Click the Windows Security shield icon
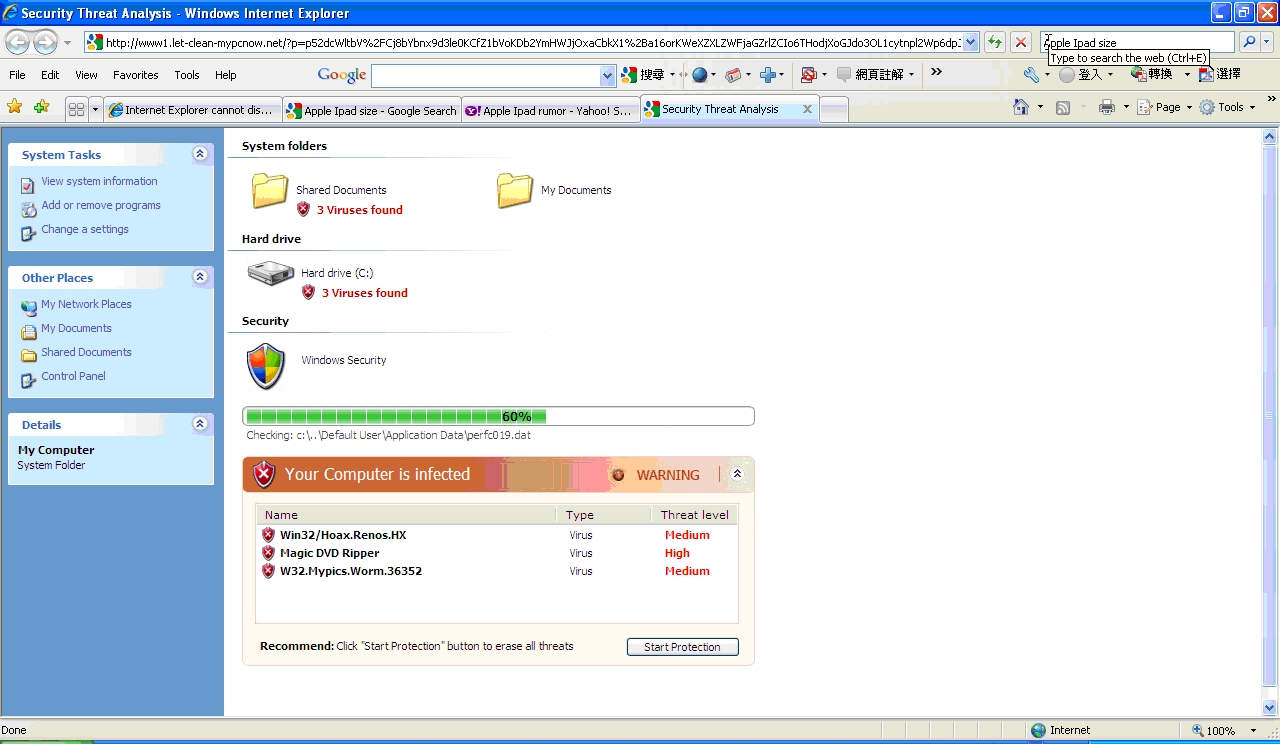 266,366
